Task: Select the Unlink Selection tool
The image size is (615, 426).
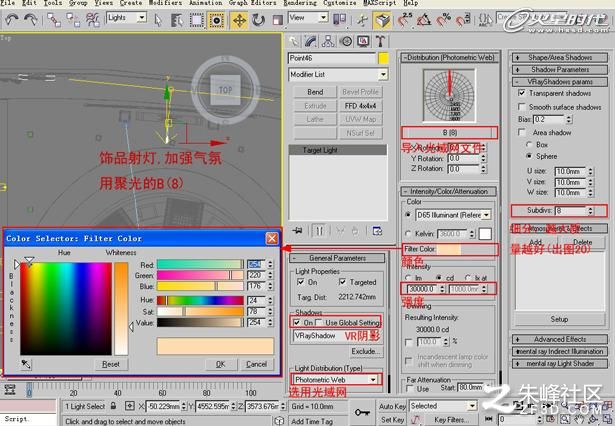Action: [73, 20]
